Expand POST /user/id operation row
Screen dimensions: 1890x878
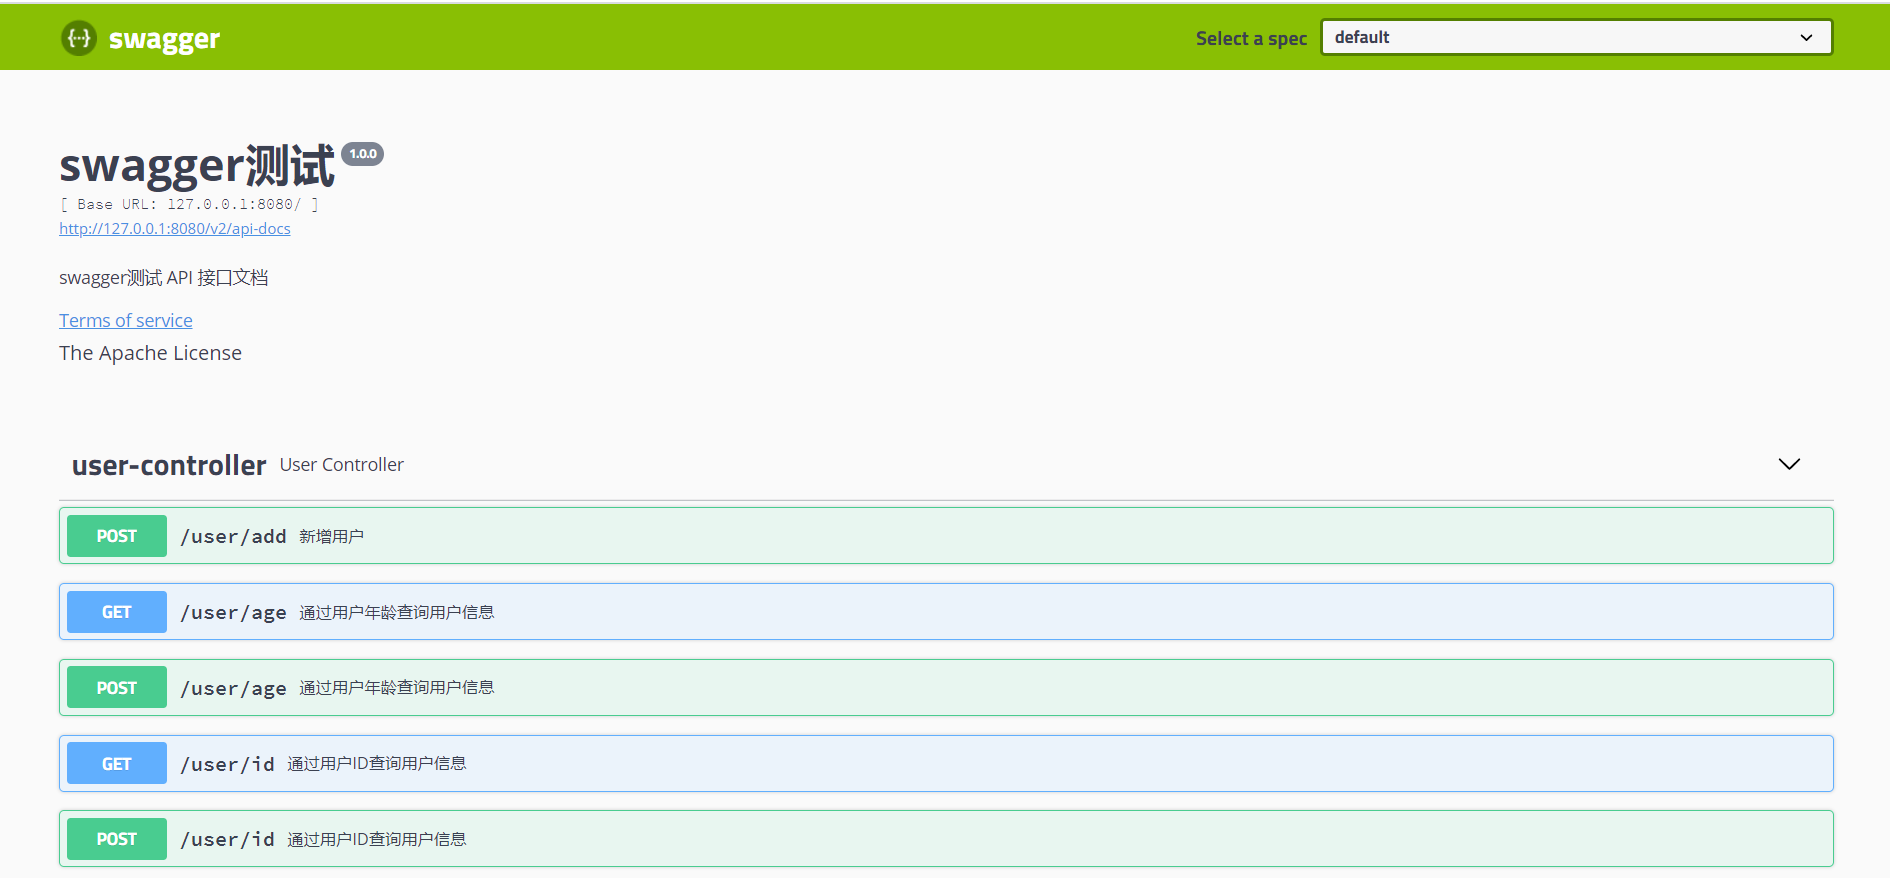[x=946, y=839]
